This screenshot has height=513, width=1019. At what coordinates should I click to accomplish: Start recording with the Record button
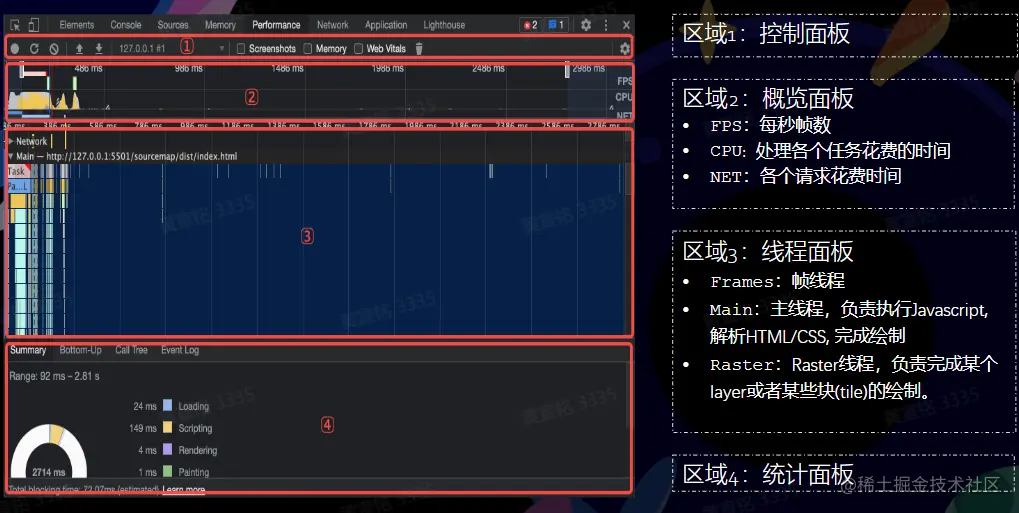point(15,49)
